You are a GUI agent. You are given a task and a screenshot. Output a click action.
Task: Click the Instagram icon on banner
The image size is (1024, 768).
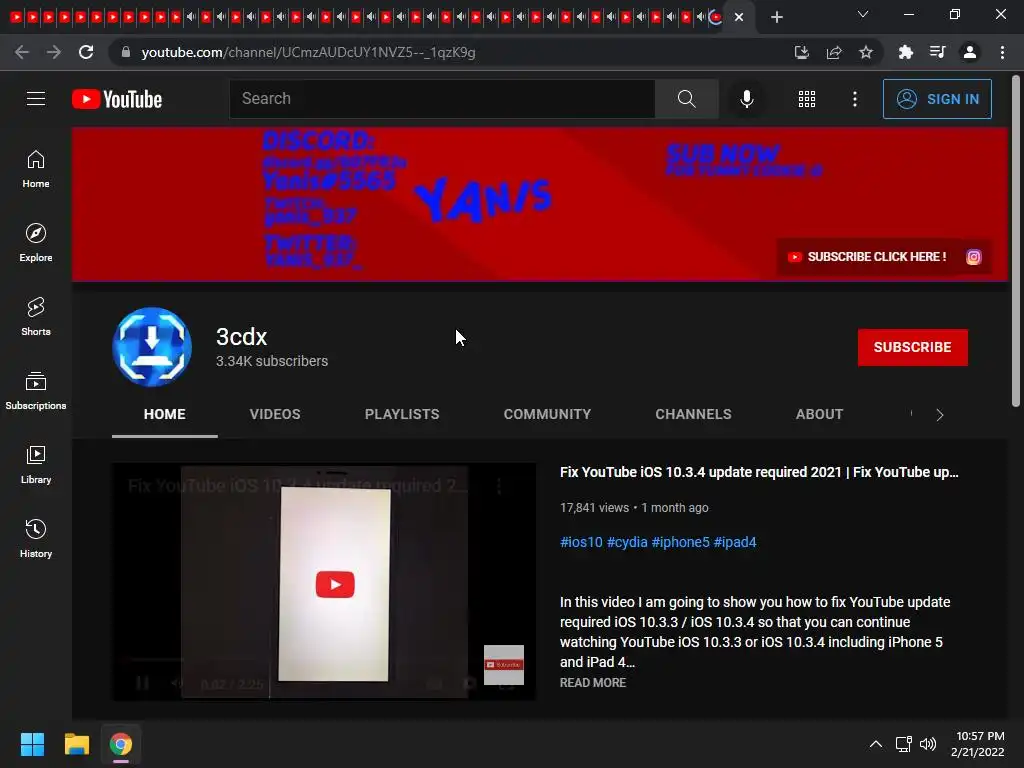[x=973, y=257]
